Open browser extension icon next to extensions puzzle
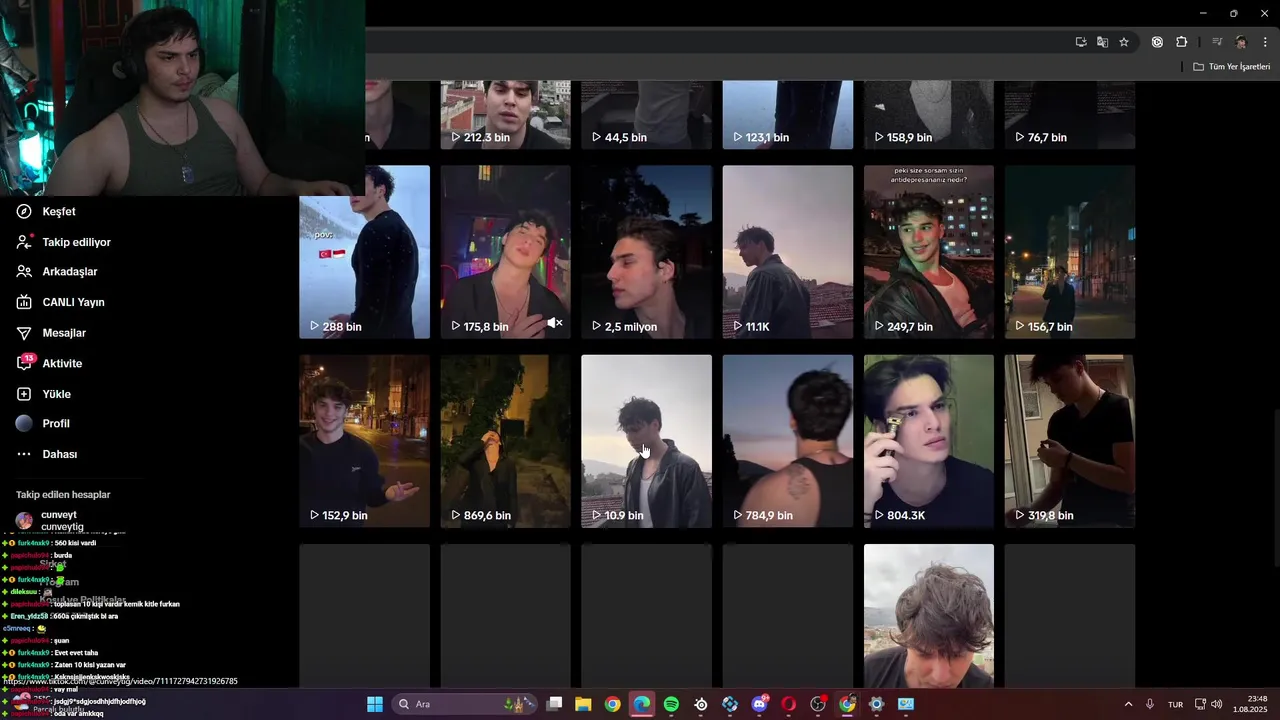 1157,42
